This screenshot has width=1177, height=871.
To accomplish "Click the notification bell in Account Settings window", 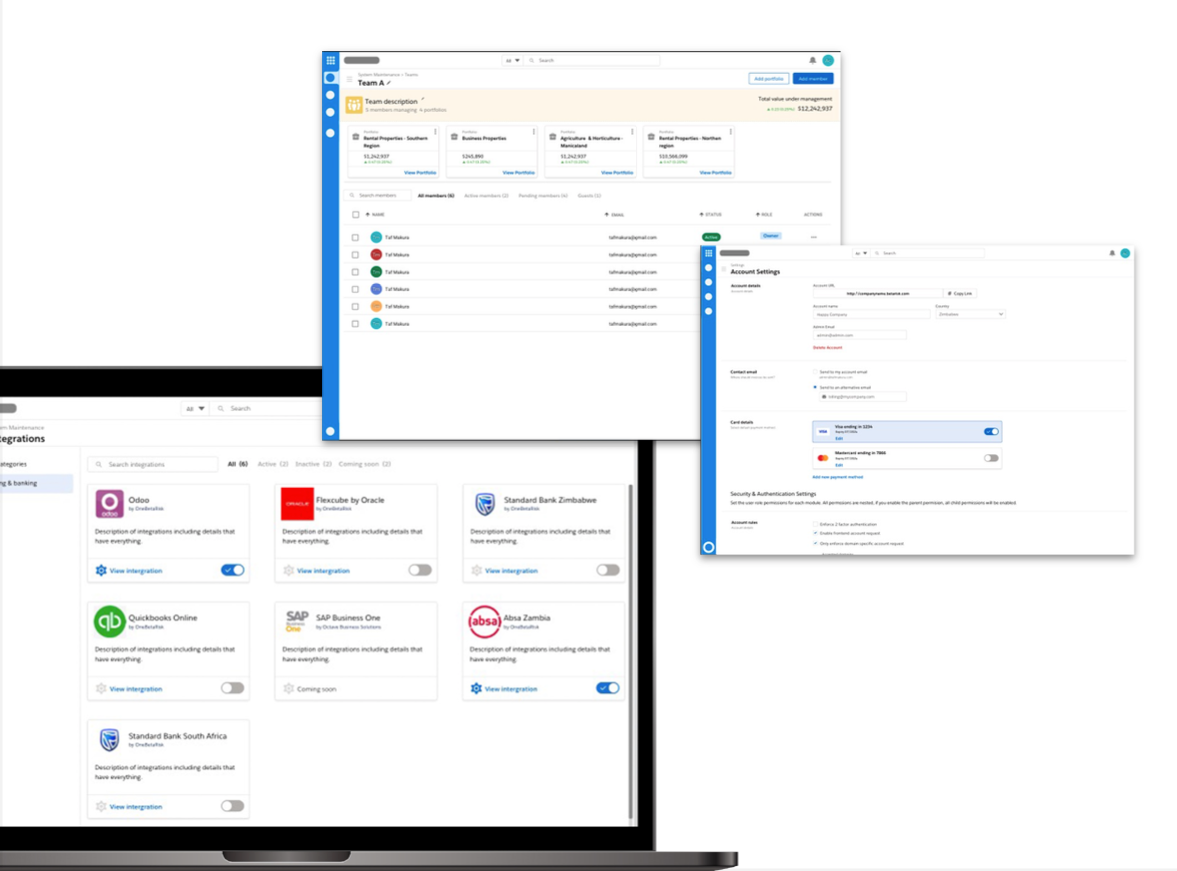I will (1112, 253).
